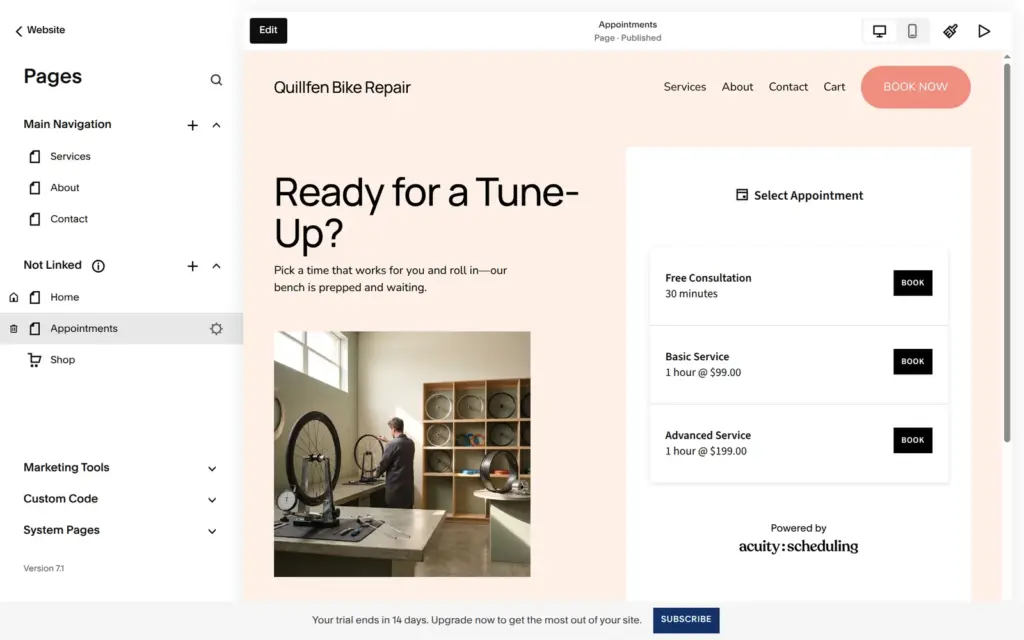Image resolution: width=1024 pixels, height=640 pixels.
Task: Click the page preview vertical scrollbar
Action: click(1007, 253)
